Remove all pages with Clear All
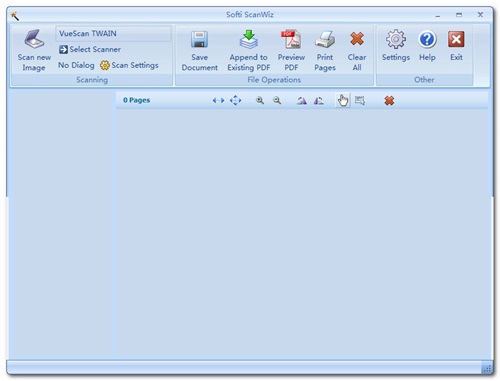 357,50
